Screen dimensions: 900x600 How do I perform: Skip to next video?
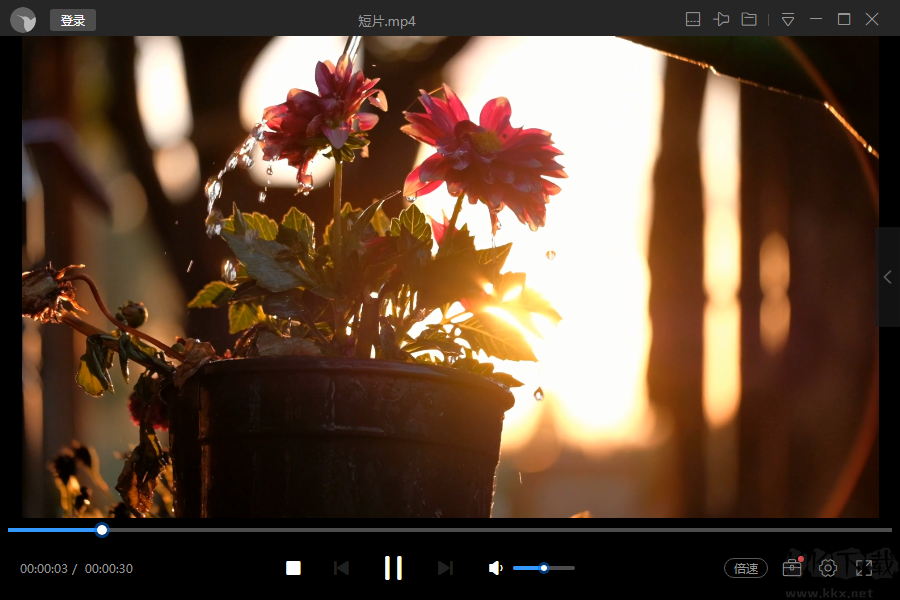(445, 568)
